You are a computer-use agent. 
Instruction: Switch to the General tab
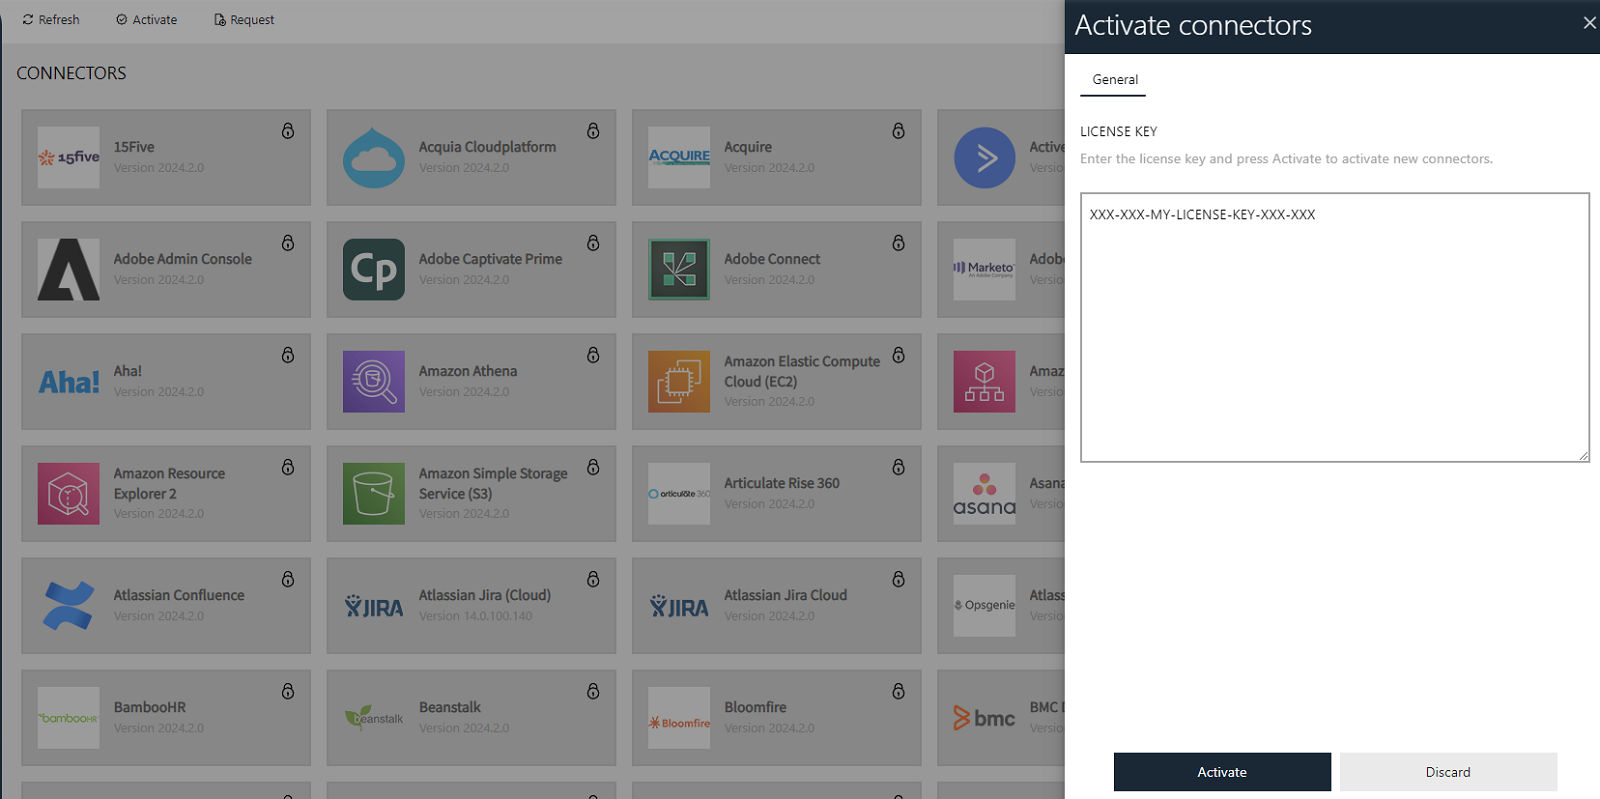click(x=1114, y=80)
